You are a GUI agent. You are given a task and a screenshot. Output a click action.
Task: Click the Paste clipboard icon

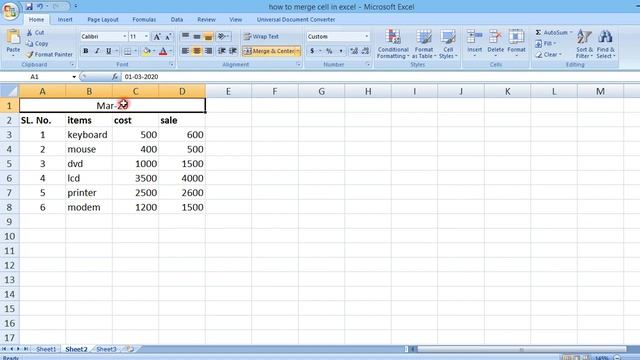click(13, 37)
